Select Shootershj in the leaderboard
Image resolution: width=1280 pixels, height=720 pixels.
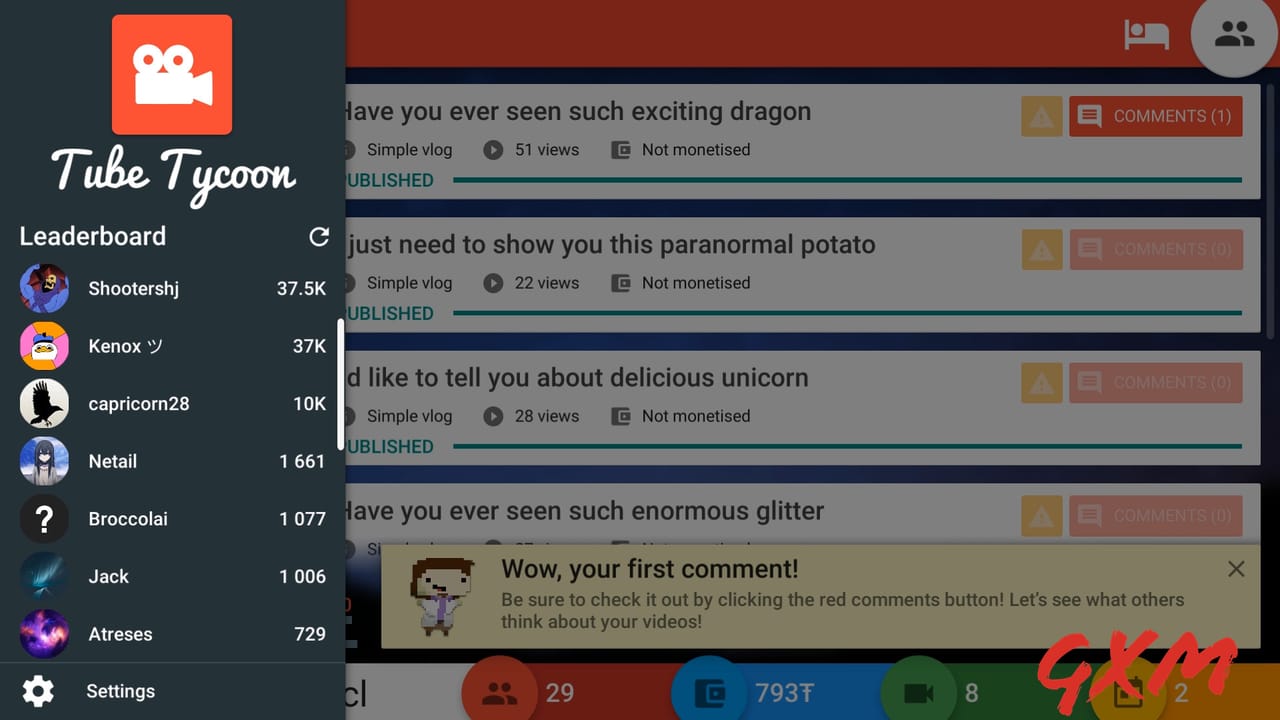point(173,289)
